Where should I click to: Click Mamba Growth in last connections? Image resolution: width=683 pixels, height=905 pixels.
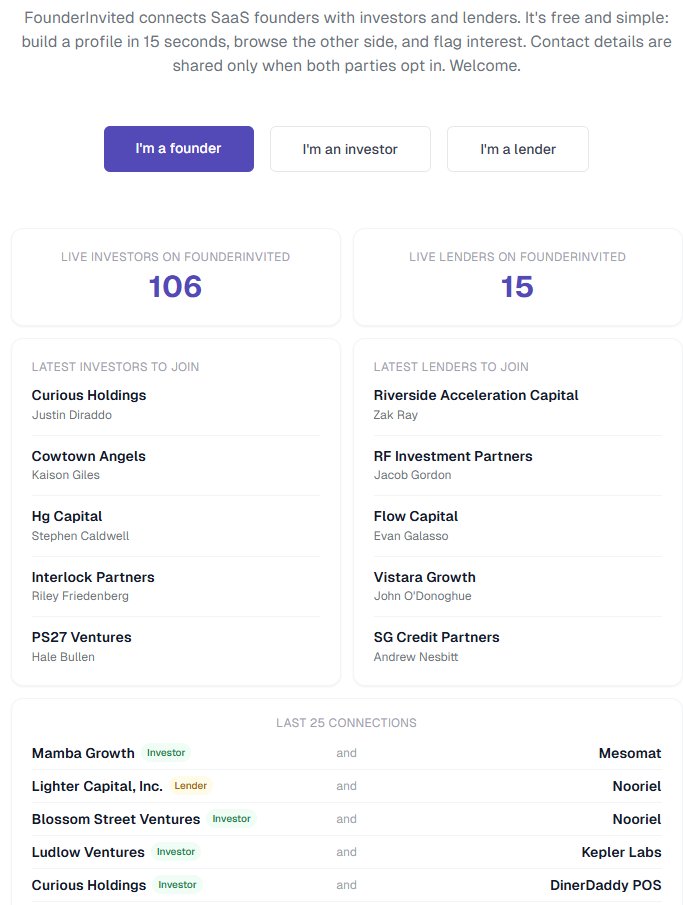click(x=83, y=753)
